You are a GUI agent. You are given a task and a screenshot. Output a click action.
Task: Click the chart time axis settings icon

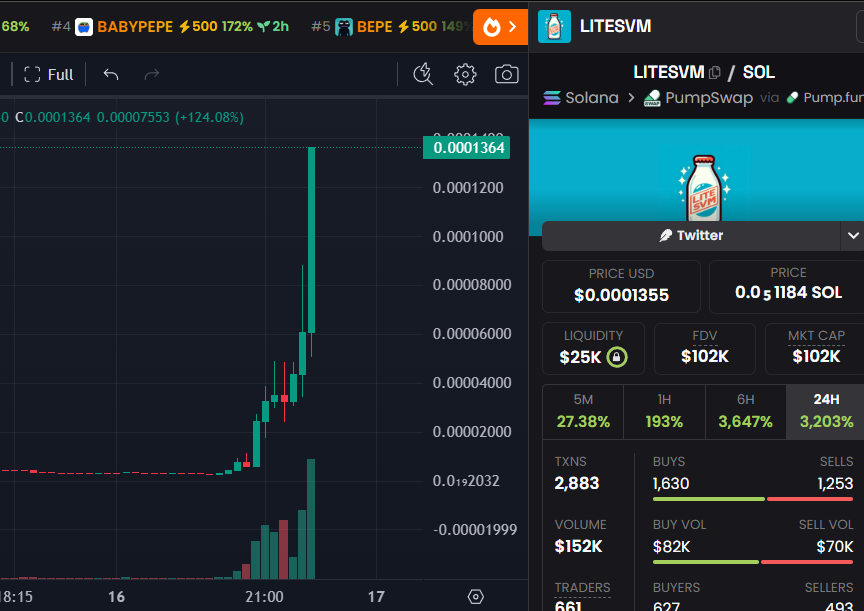click(x=476, y=597)
